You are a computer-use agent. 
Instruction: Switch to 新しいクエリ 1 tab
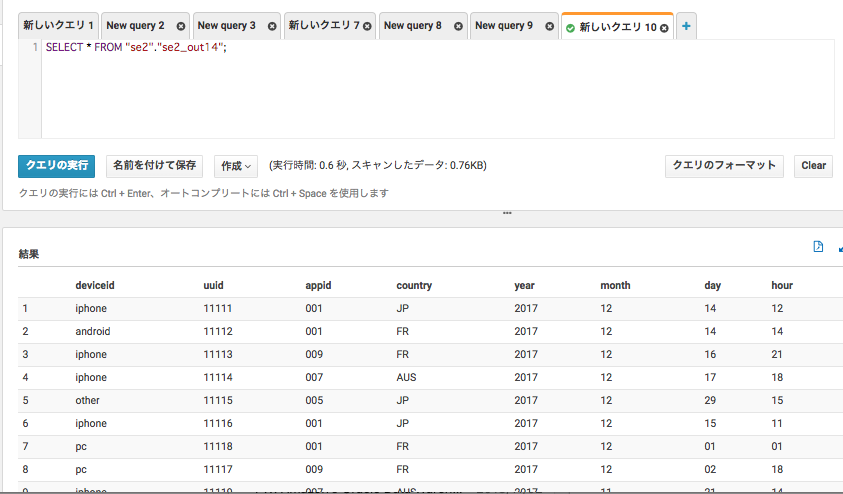click(58, 25)
